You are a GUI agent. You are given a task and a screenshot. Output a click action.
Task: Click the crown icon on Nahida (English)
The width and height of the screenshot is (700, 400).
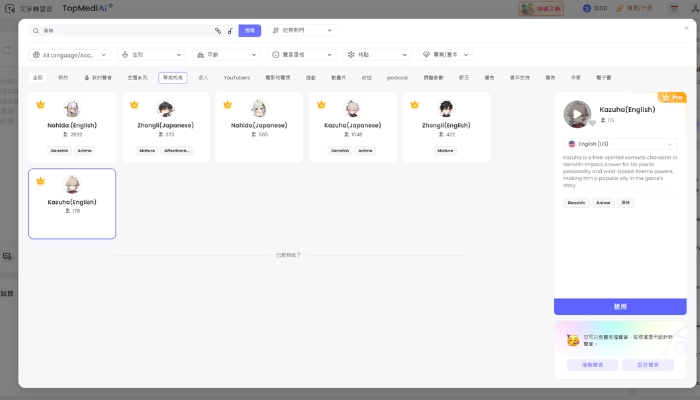(41, 104)
